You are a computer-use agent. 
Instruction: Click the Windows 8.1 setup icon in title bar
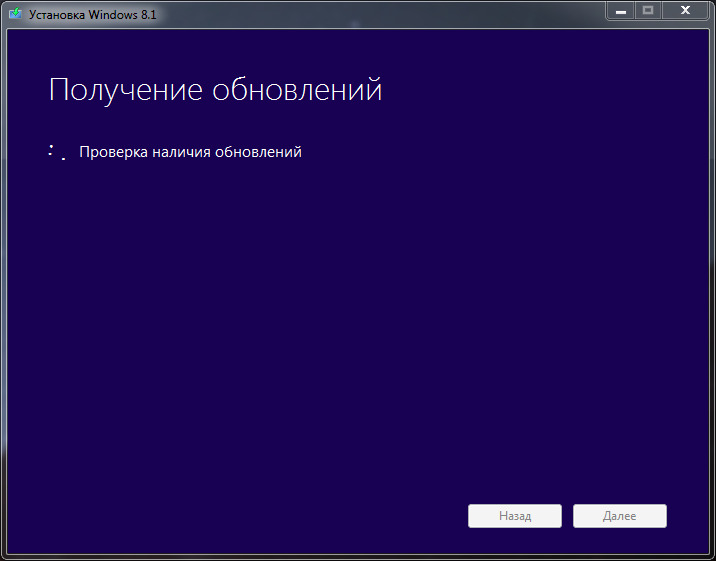15,13
